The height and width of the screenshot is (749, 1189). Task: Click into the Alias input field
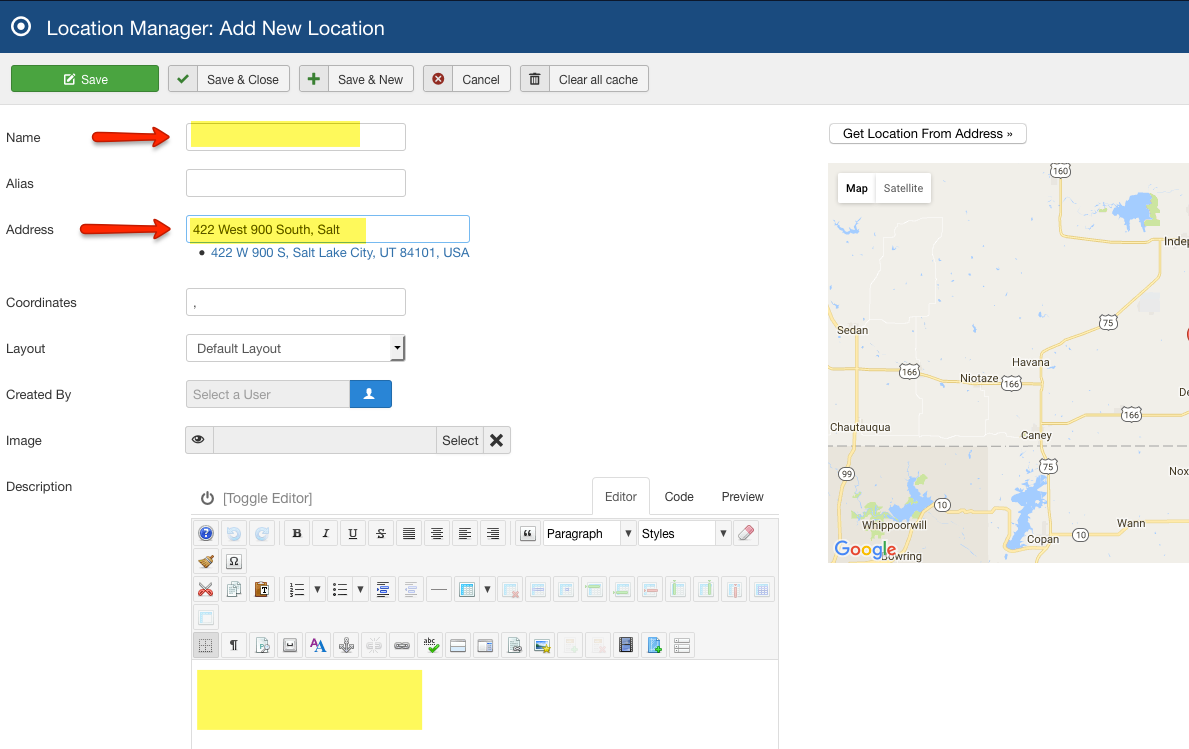point(295,183)
